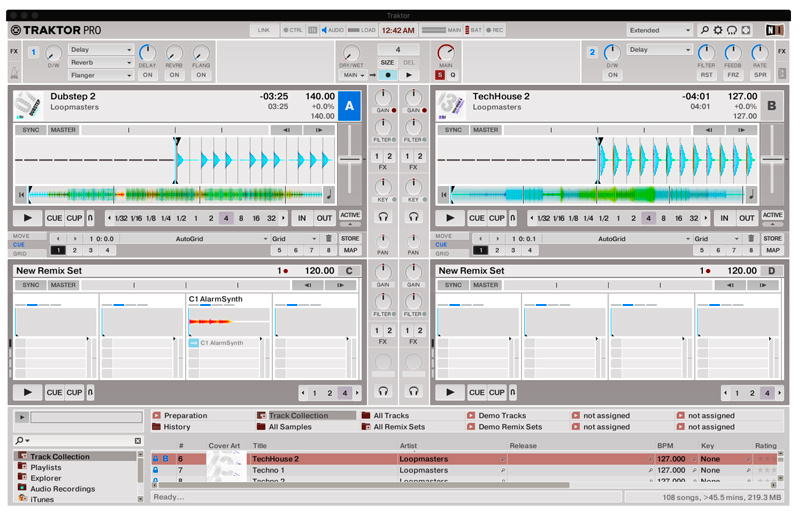Viewport: 800px width, 514px height.
Task: Toggle Flanger effect ON in FX unit 1
Action: [x=201, y=75]
